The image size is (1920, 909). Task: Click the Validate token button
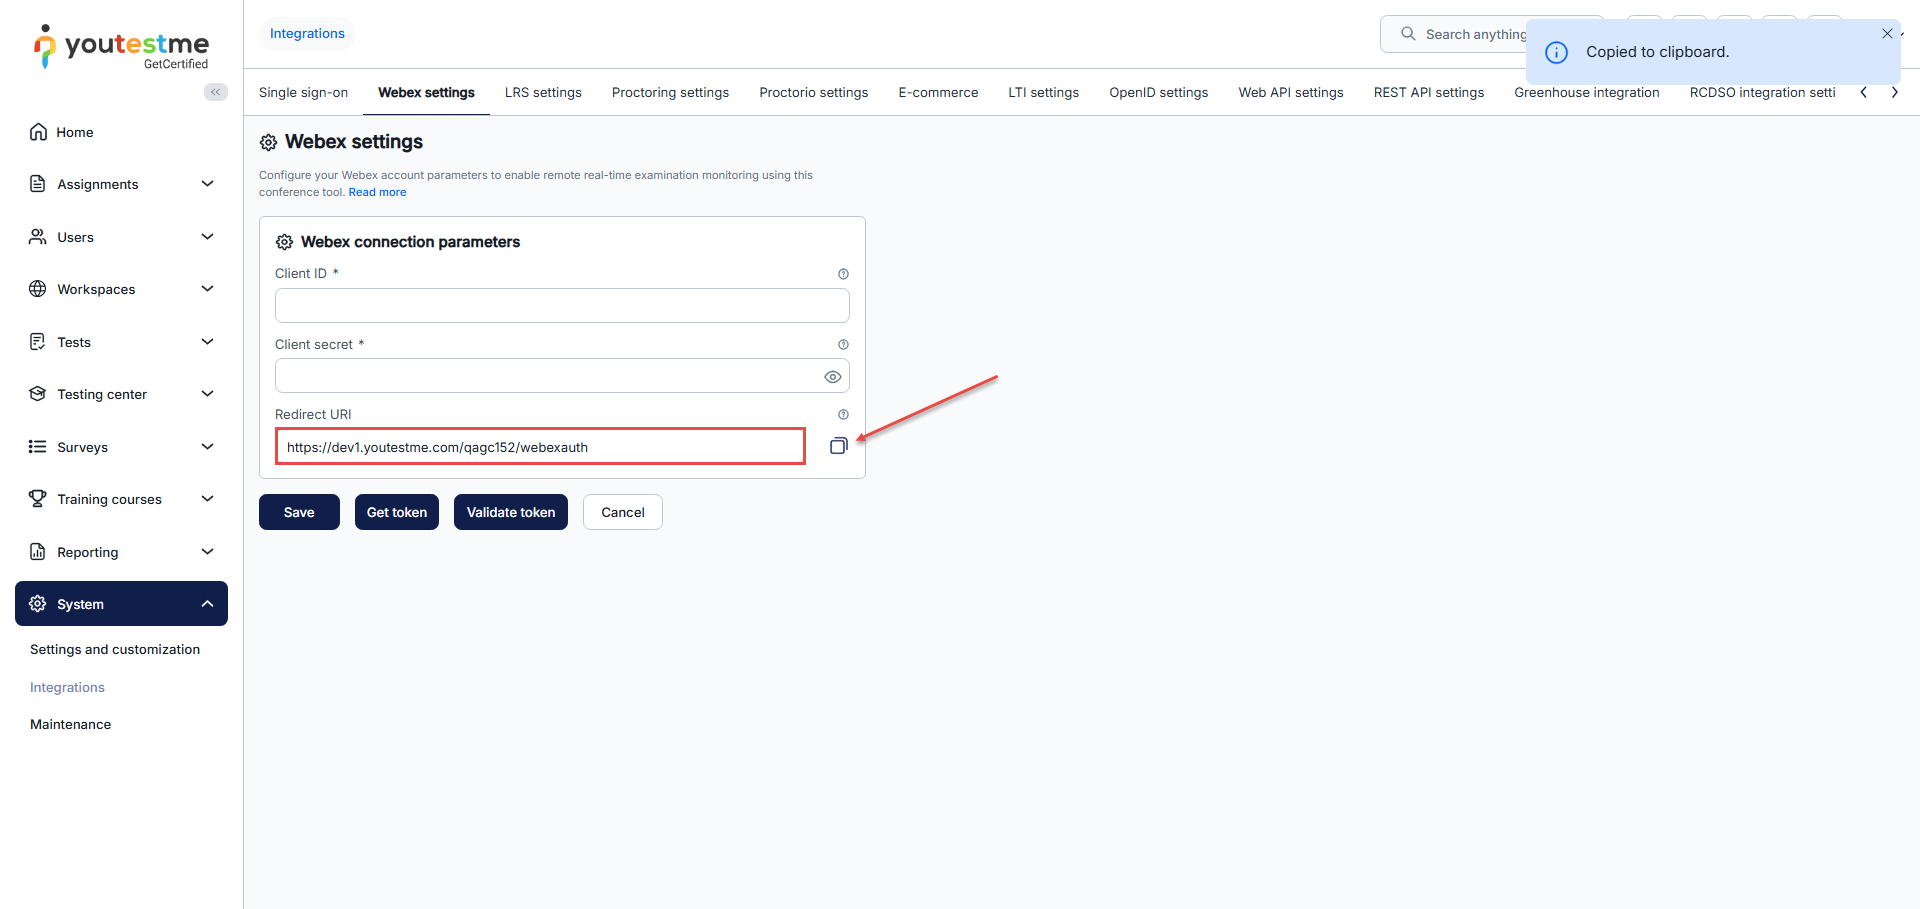[x=510, y=512]
